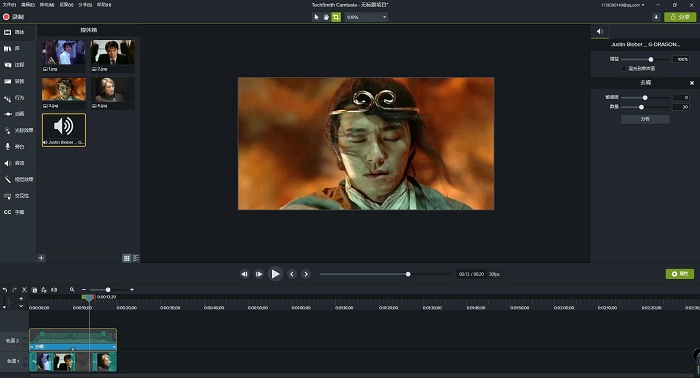Click the next frame playback button
The height and width of the screenshot is (378, 700).
[259, 274]
